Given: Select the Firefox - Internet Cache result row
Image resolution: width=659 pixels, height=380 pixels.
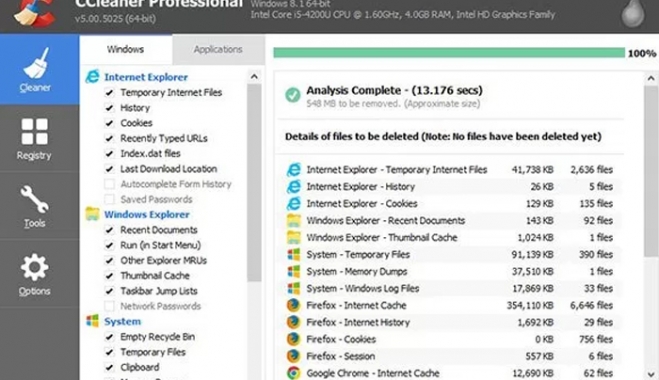Looking at the screenshot, I should [450, 305].
